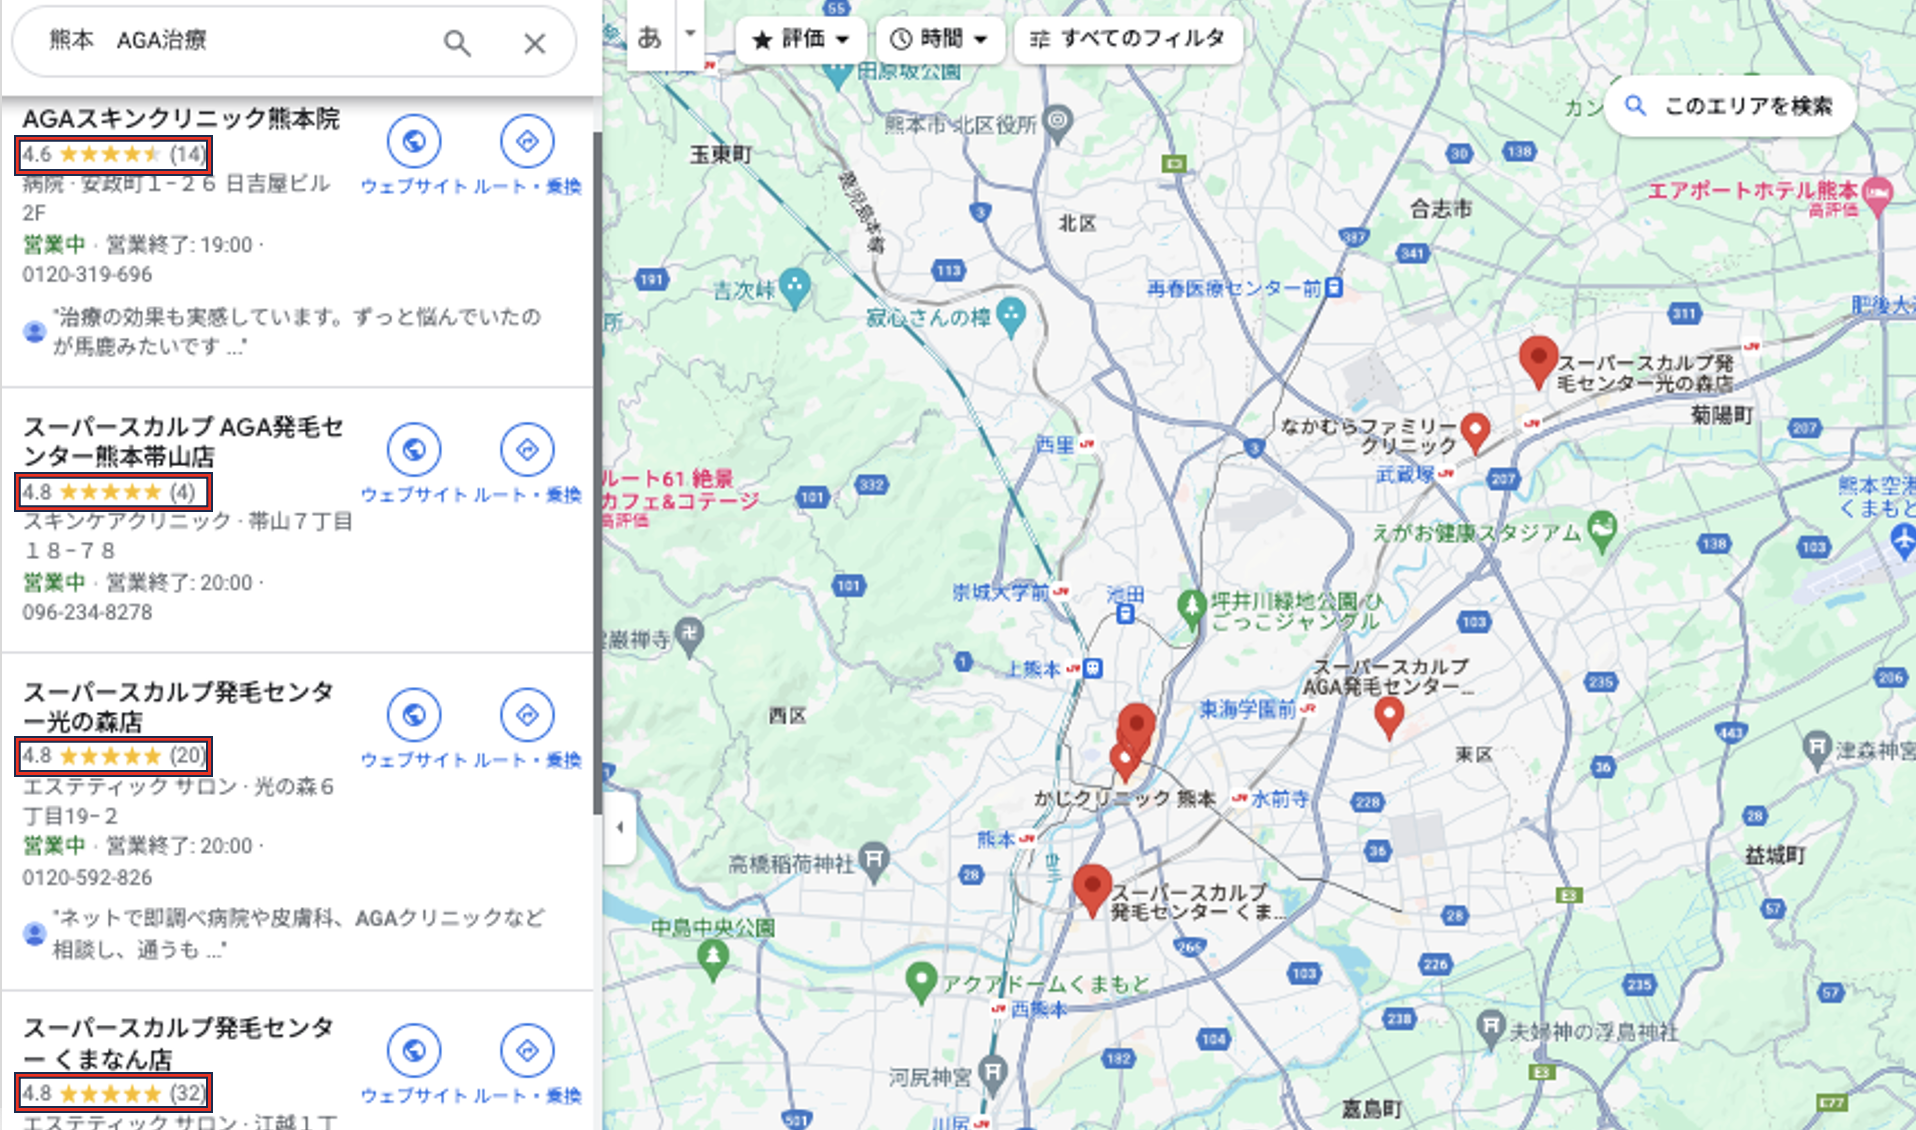Click the 上熊本 station icon
The image size is (1916, 1130).
(x=1093, y=668)
